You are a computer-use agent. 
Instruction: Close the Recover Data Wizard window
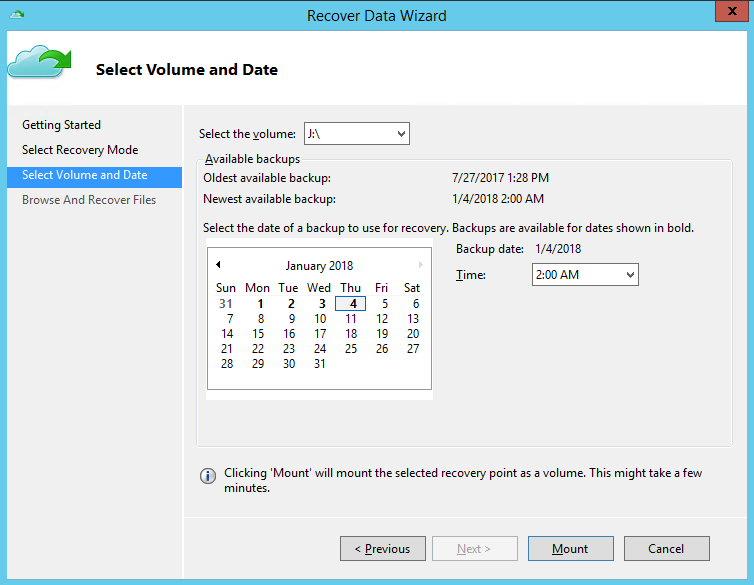[x=732, y=11]
